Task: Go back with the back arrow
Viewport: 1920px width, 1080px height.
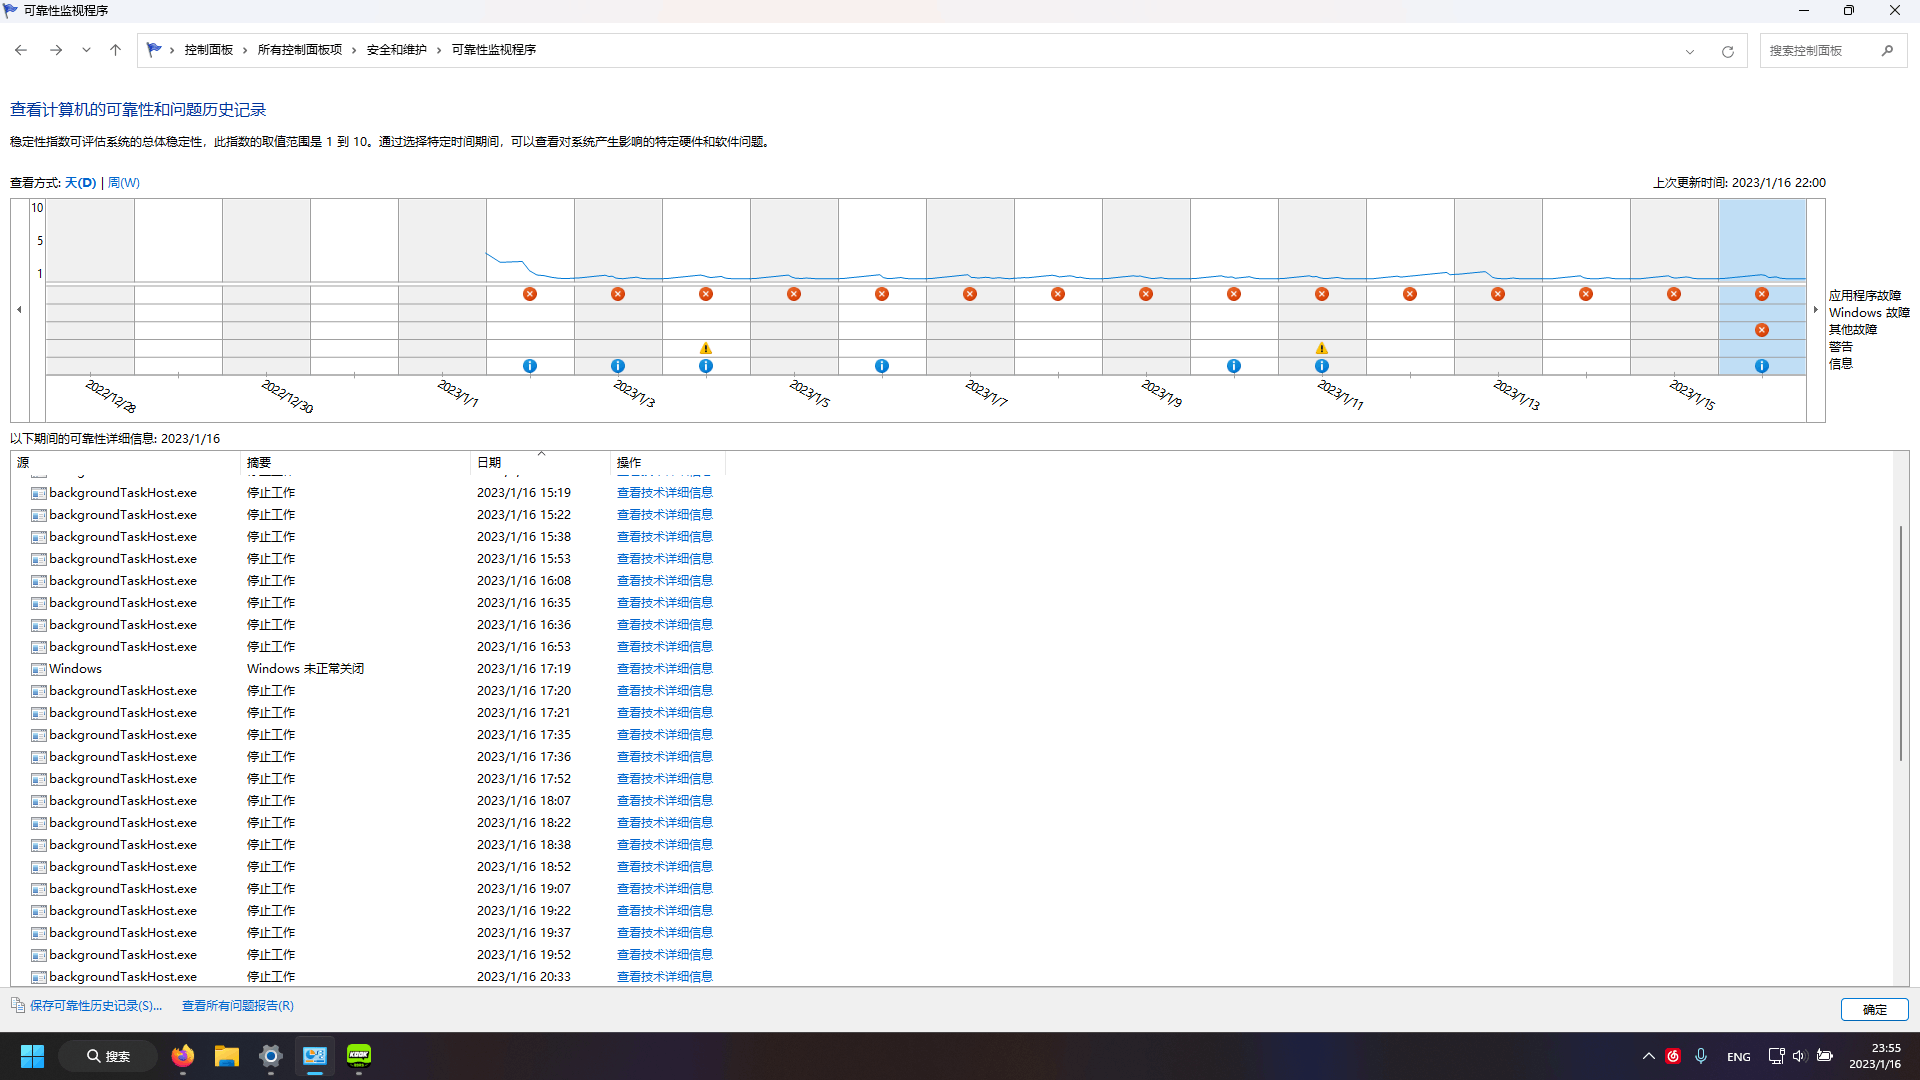Action: click(21, 50)
